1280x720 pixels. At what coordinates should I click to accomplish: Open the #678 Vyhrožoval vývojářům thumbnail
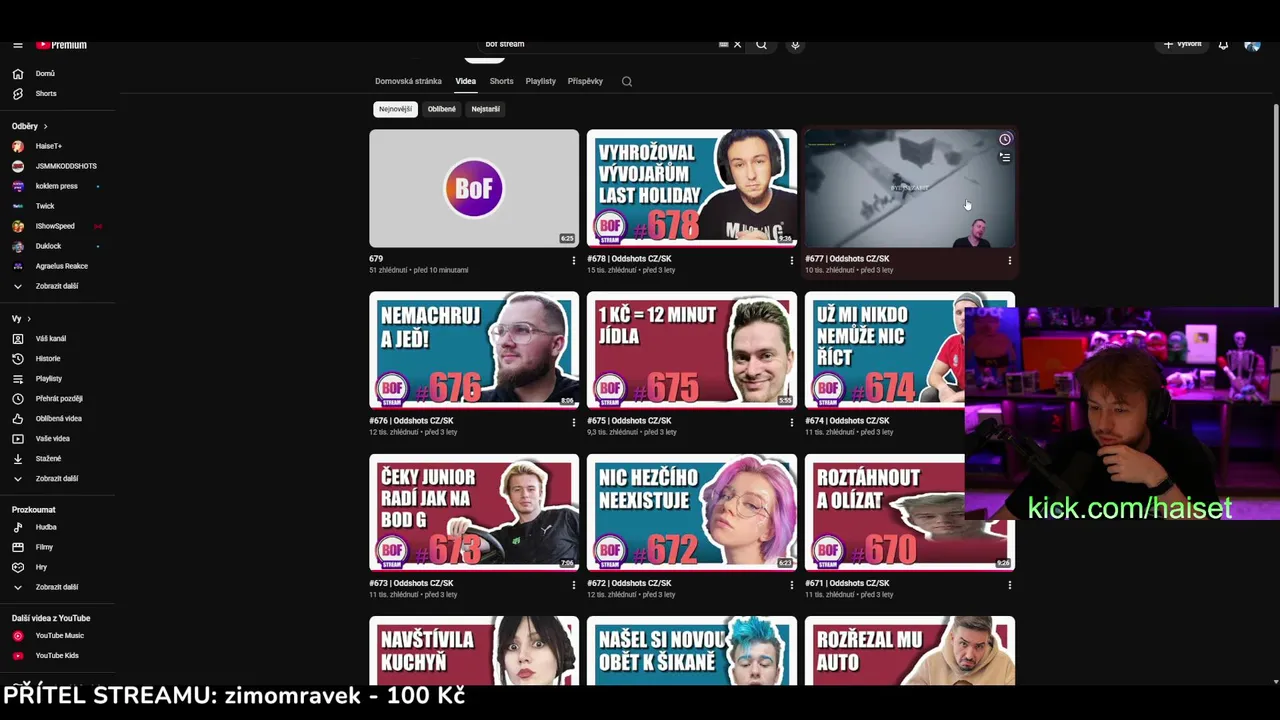692,188
